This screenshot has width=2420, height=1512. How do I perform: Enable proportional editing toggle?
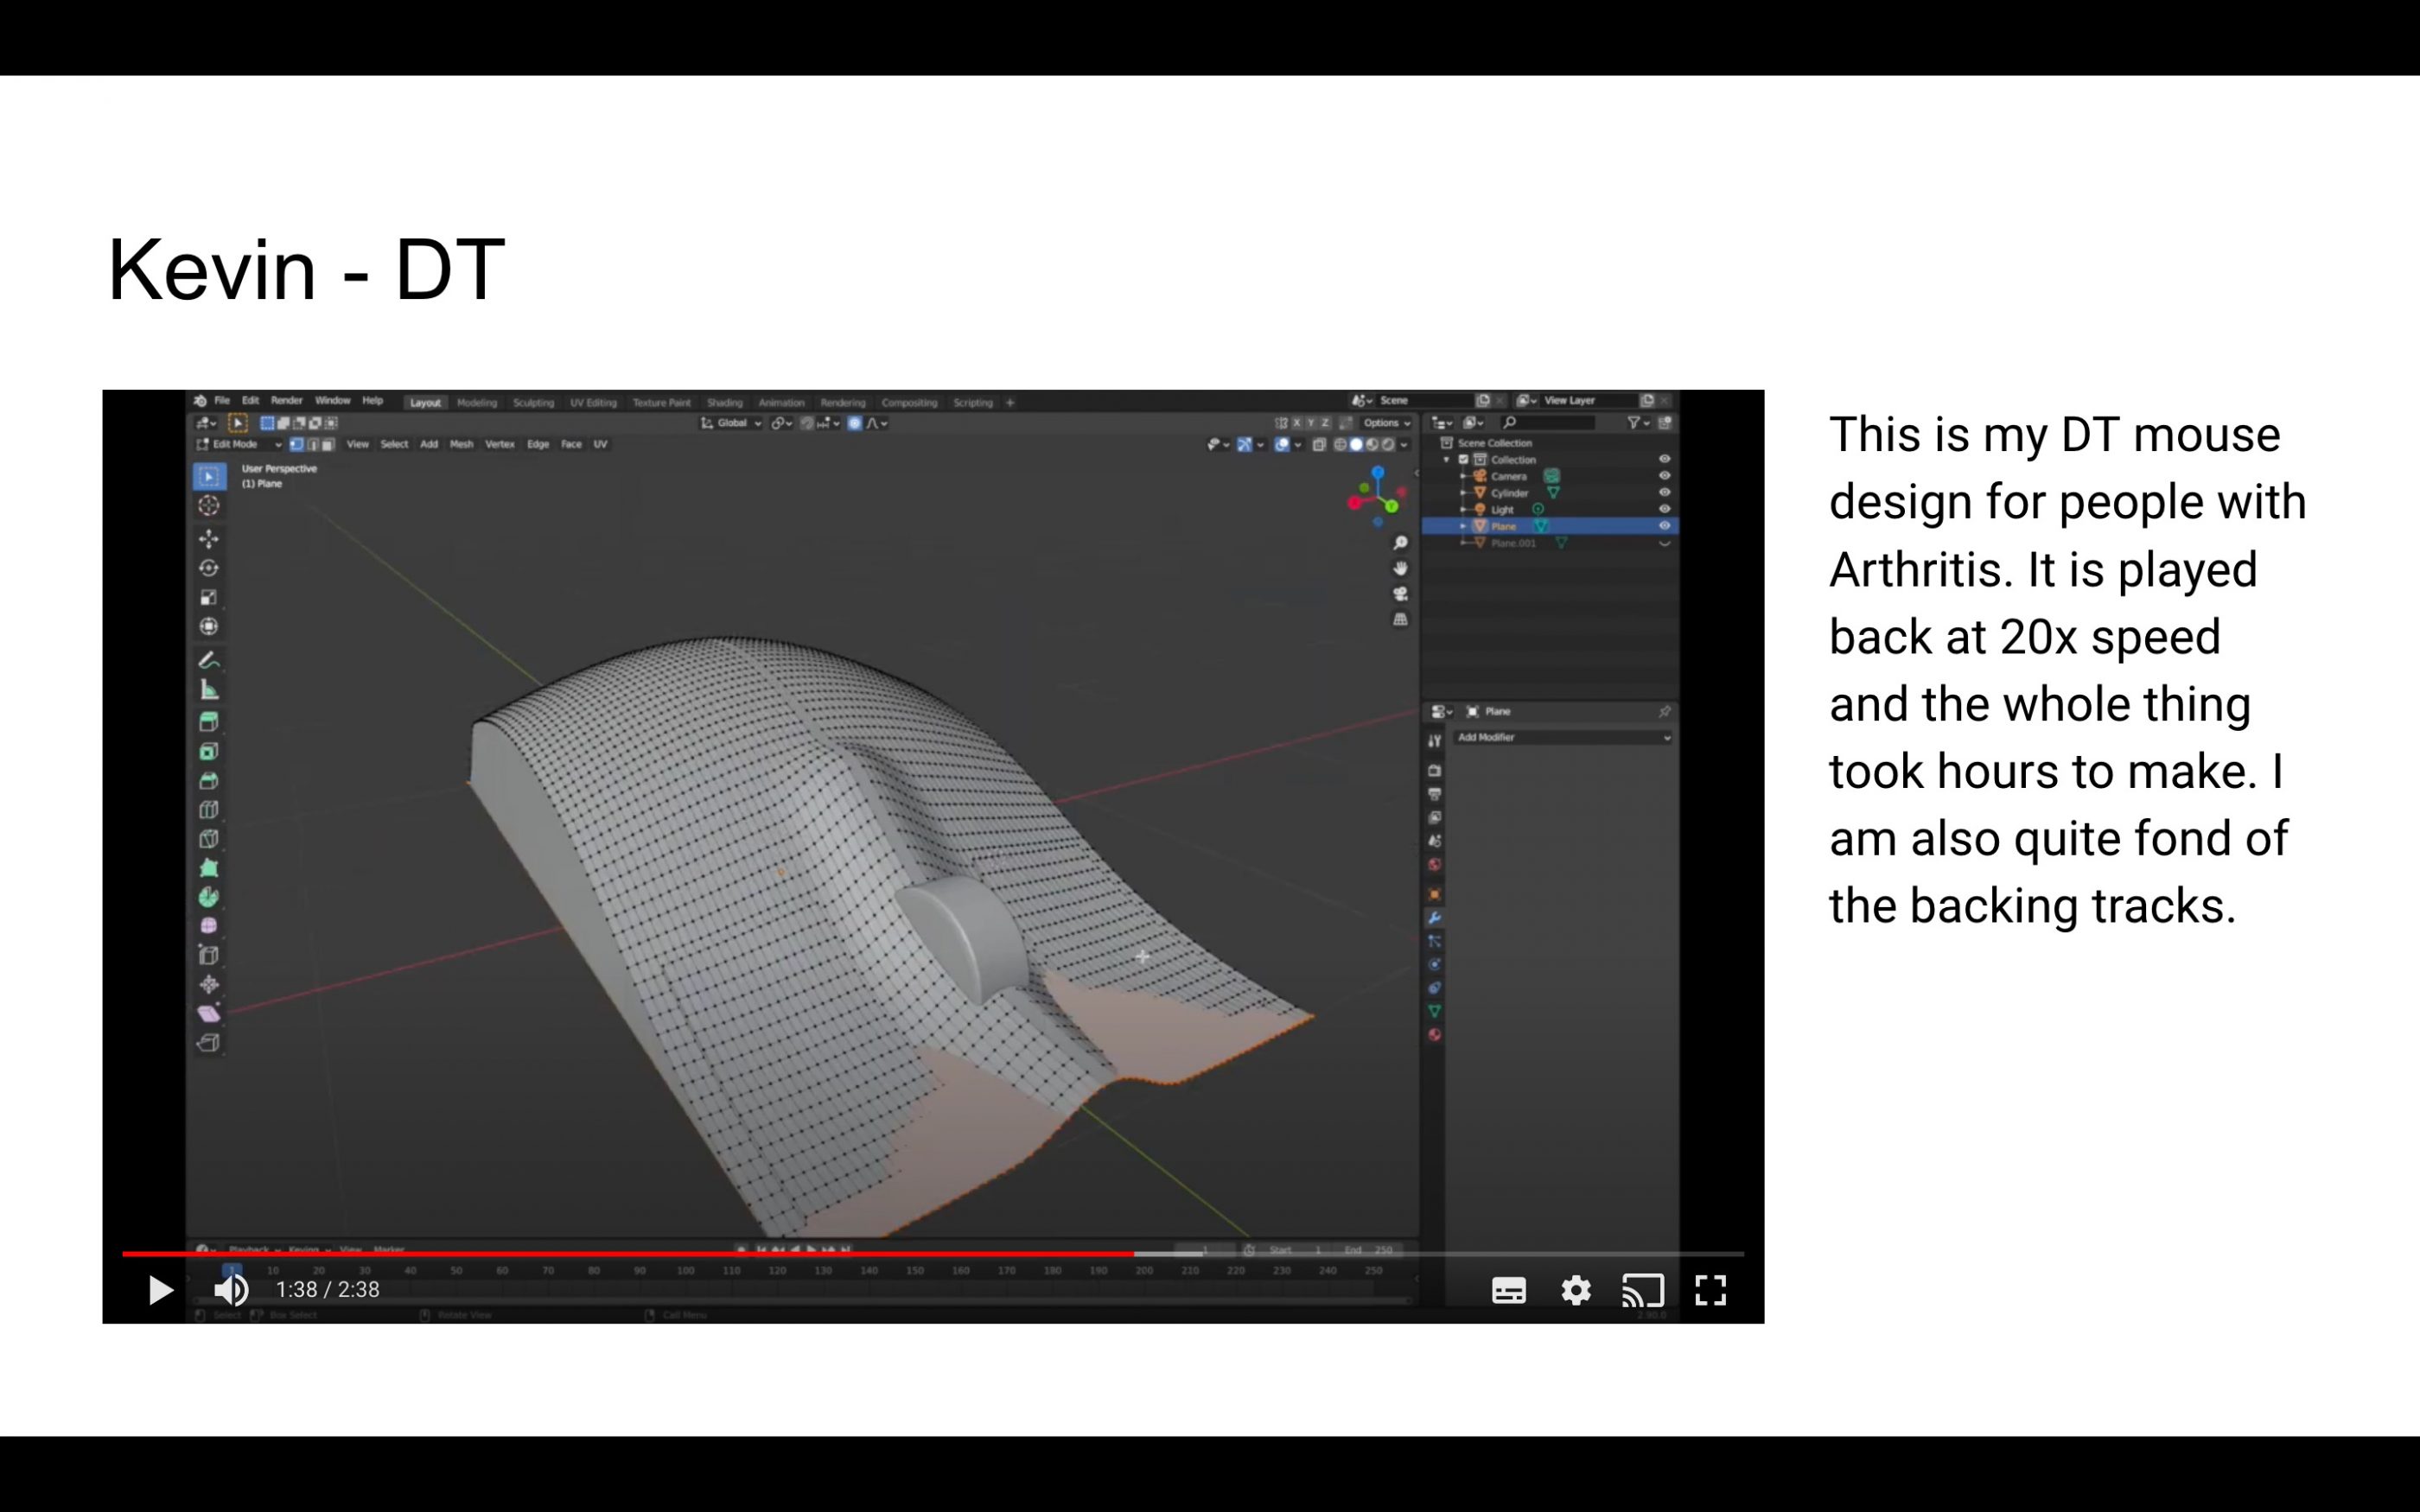tap(854, 423)
